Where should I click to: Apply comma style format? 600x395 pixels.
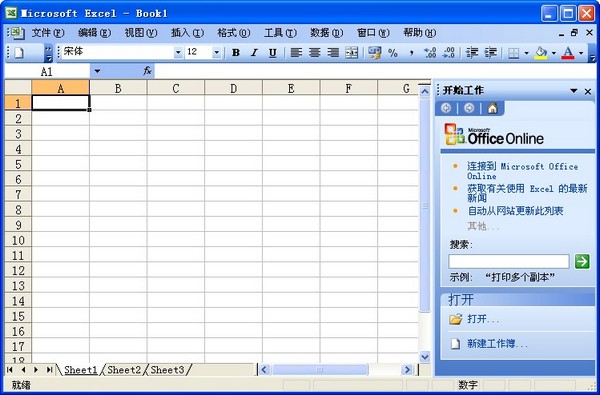(x=411, y=53)
